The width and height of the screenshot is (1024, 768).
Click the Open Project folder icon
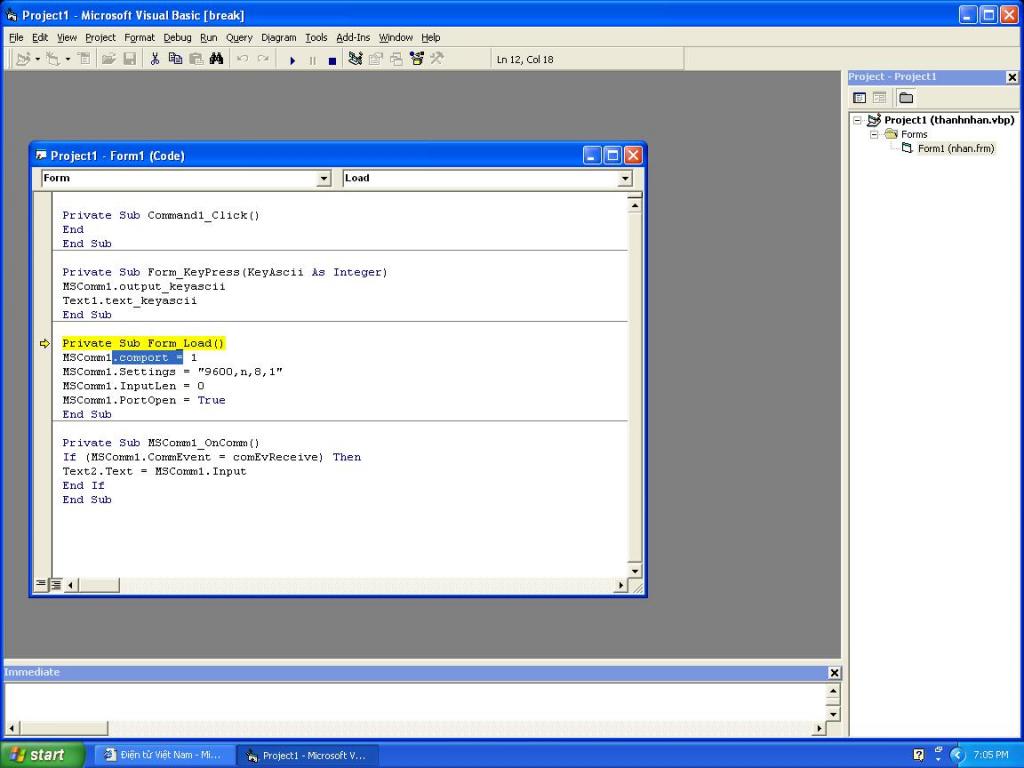(108, 59)
